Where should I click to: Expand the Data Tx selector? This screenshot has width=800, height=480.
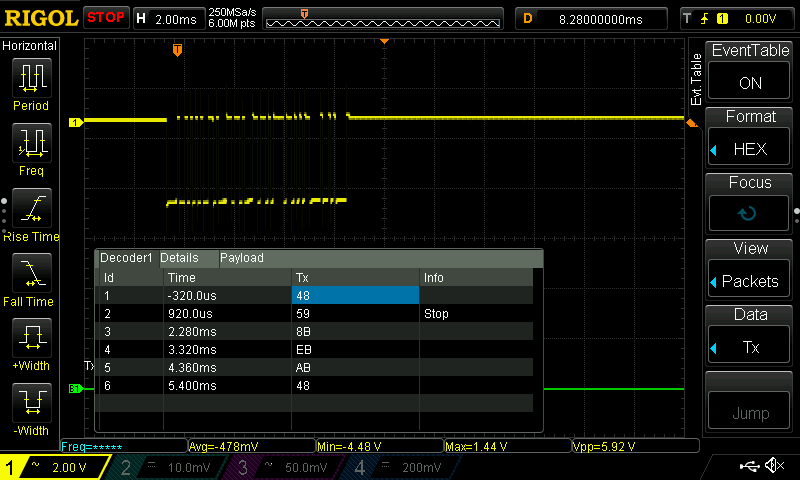pos(749,346)
